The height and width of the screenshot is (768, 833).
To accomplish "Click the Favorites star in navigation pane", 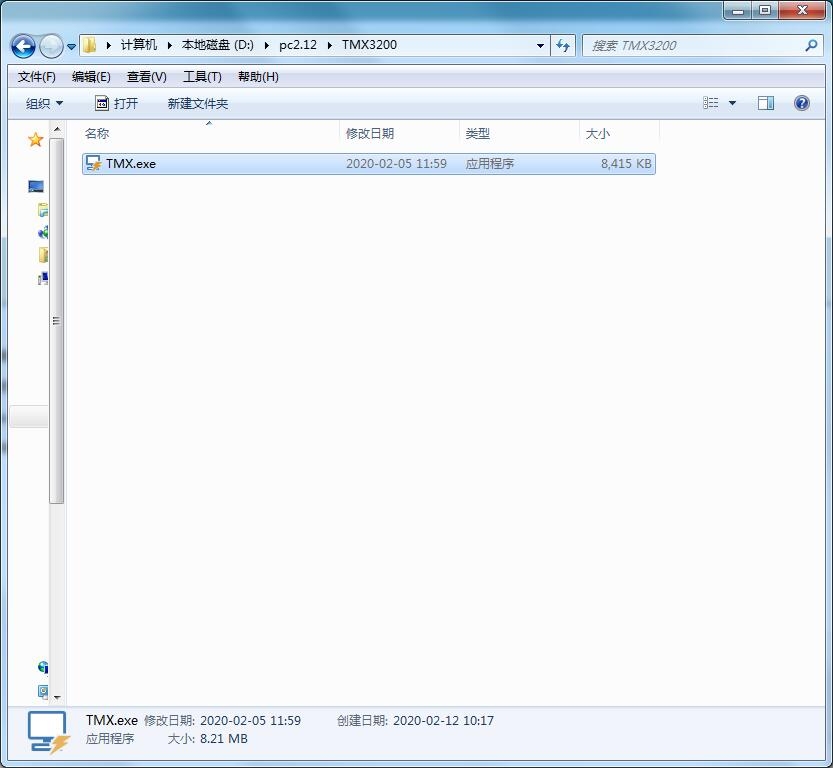I will (35, 140).
